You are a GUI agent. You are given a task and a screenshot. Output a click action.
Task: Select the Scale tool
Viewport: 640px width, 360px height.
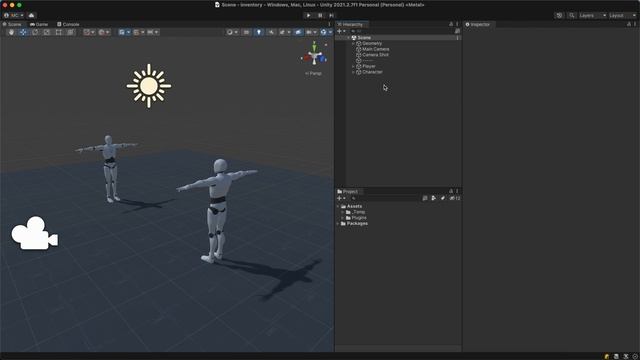click(x=47, y=32)
